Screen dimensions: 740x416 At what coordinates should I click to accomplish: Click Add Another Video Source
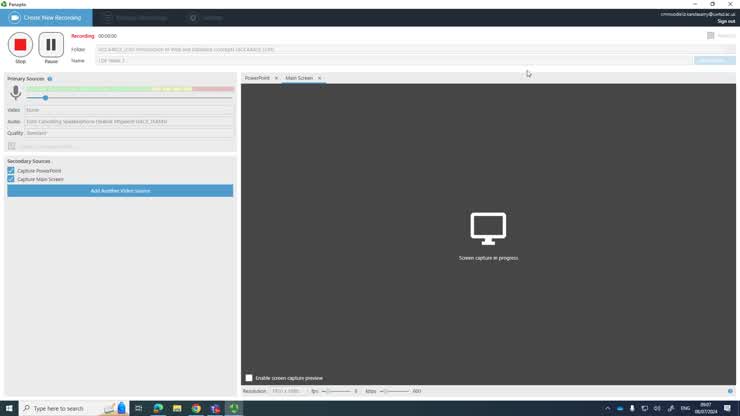[120, 191]
